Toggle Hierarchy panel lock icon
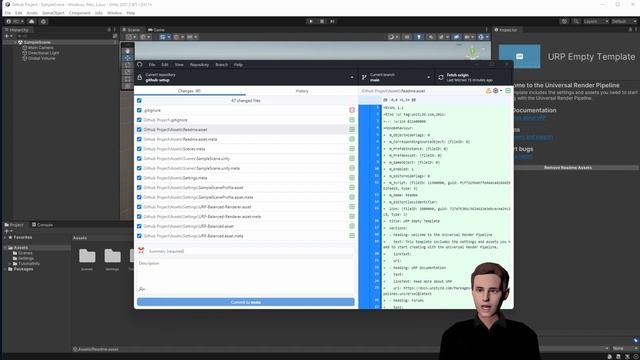Viewport: 640px width, 360px height. (x=109, y=30)
